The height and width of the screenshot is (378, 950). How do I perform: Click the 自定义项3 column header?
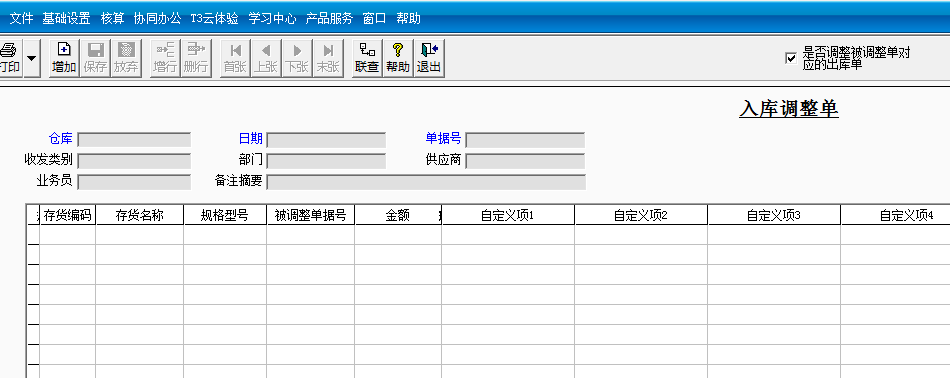tap(774, 215)
